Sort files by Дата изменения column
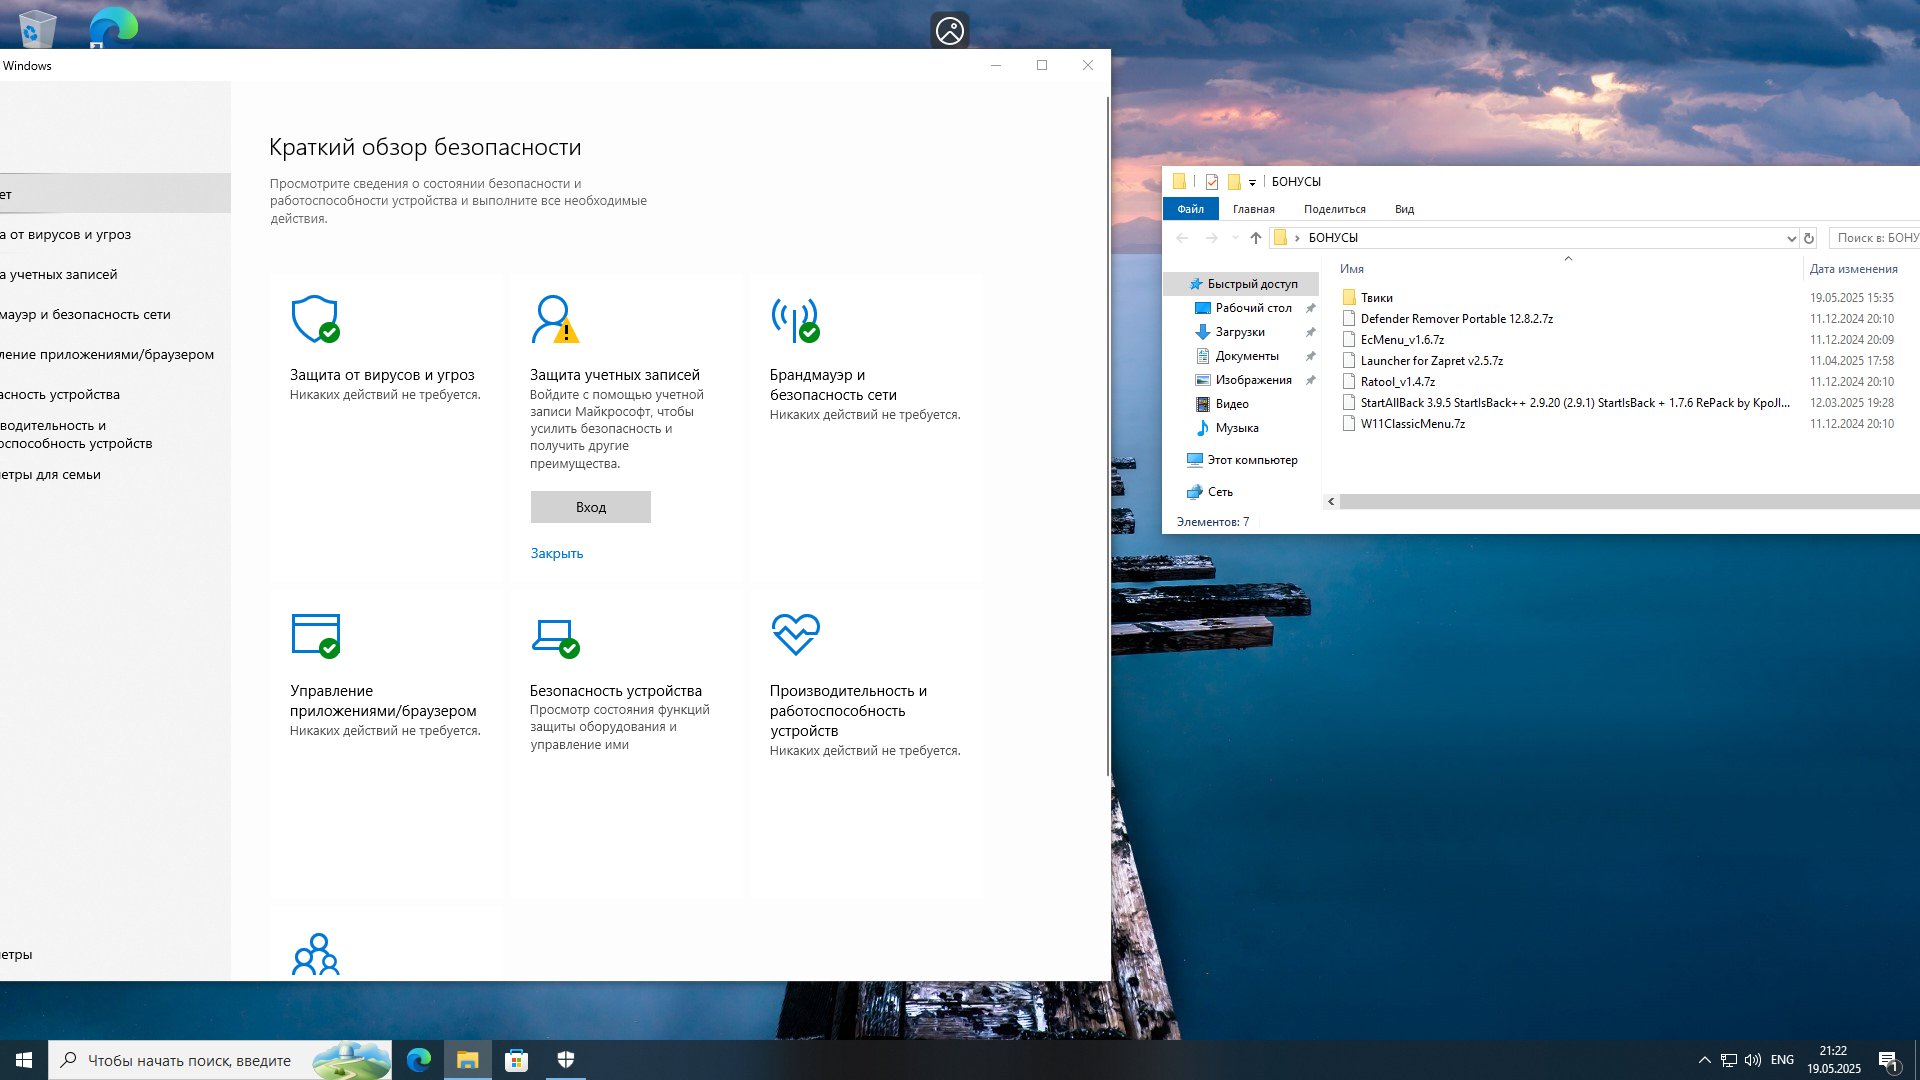This screenshot has height=1080, width=1920. click(x=1853, y=269)
